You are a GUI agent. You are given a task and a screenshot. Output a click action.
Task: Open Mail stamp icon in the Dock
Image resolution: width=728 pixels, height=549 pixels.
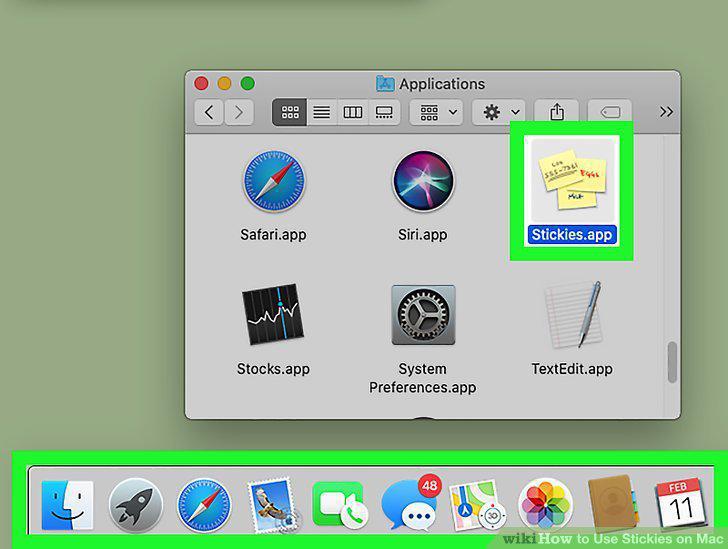coord(273,505)
